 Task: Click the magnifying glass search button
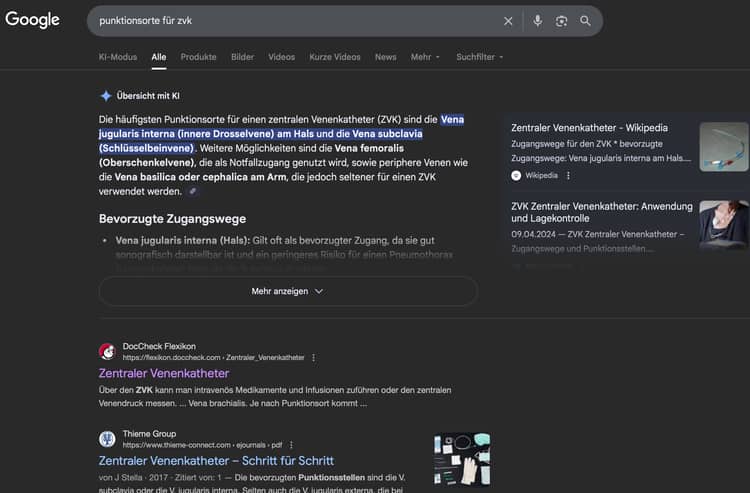[586, 21]
